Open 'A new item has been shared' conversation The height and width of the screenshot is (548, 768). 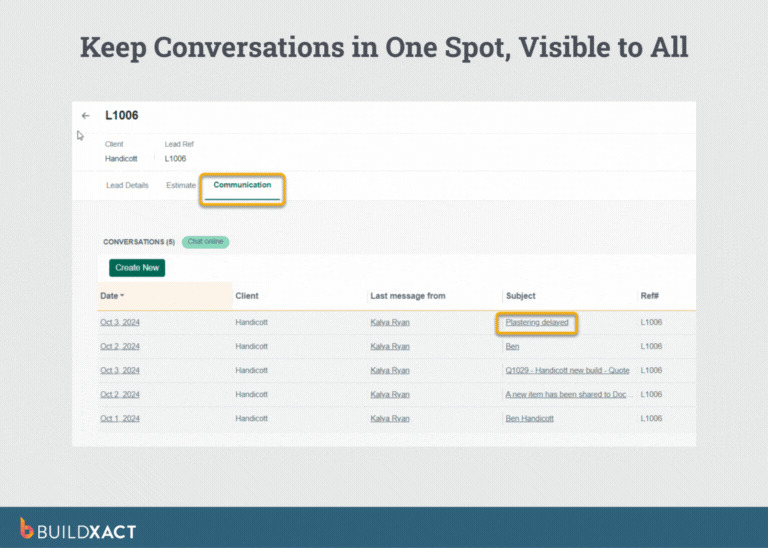point(566,394)
